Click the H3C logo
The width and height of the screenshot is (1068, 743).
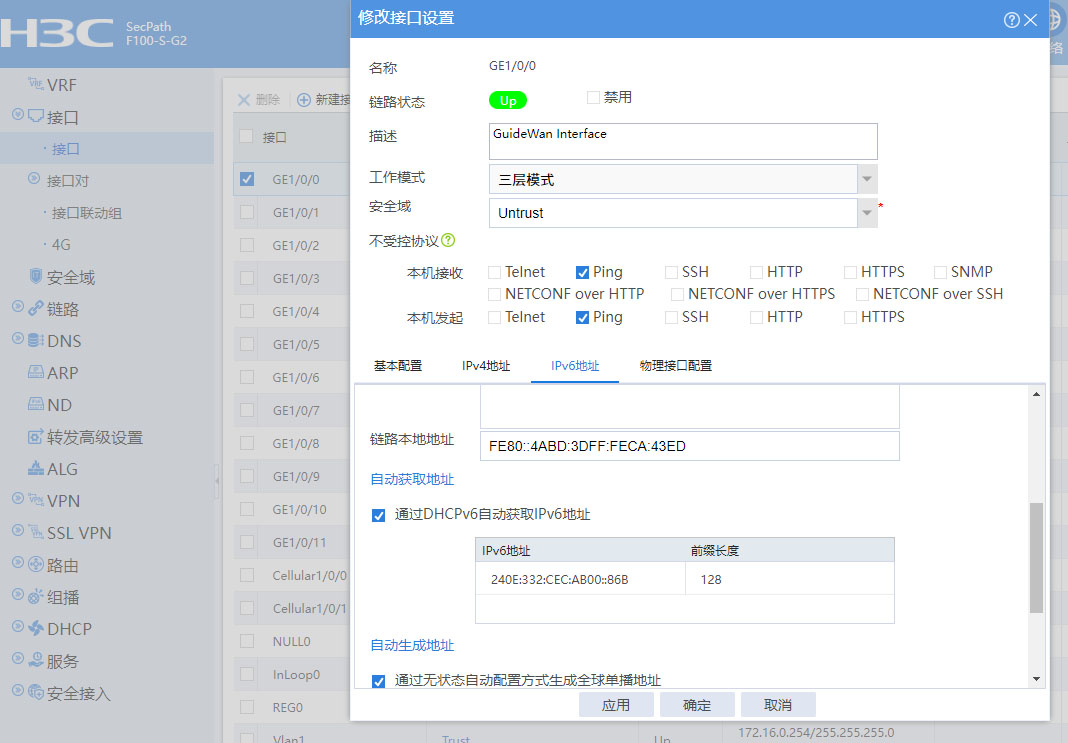pos(57,33)
